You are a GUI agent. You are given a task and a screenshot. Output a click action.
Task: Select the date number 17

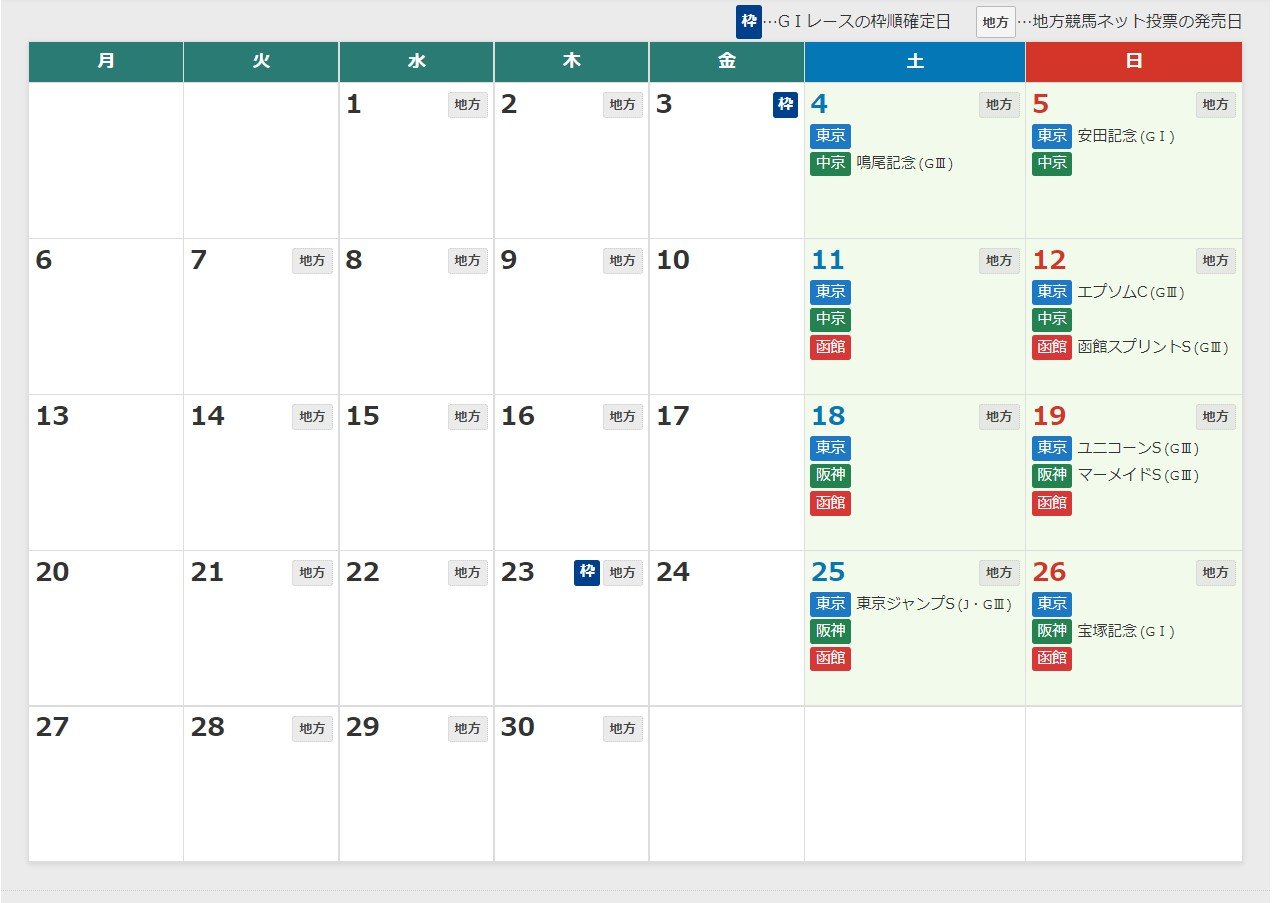673,416
